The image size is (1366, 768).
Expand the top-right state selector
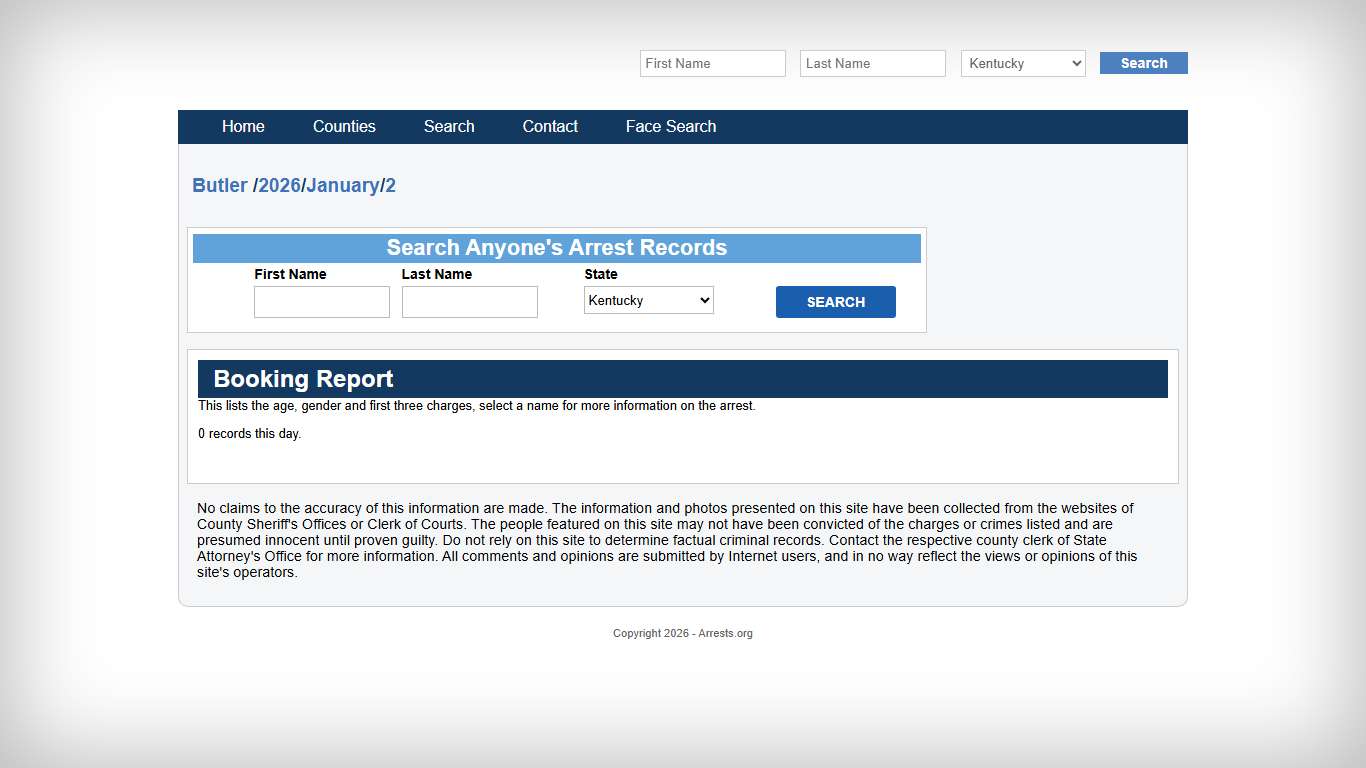(x=1022, y=63)
